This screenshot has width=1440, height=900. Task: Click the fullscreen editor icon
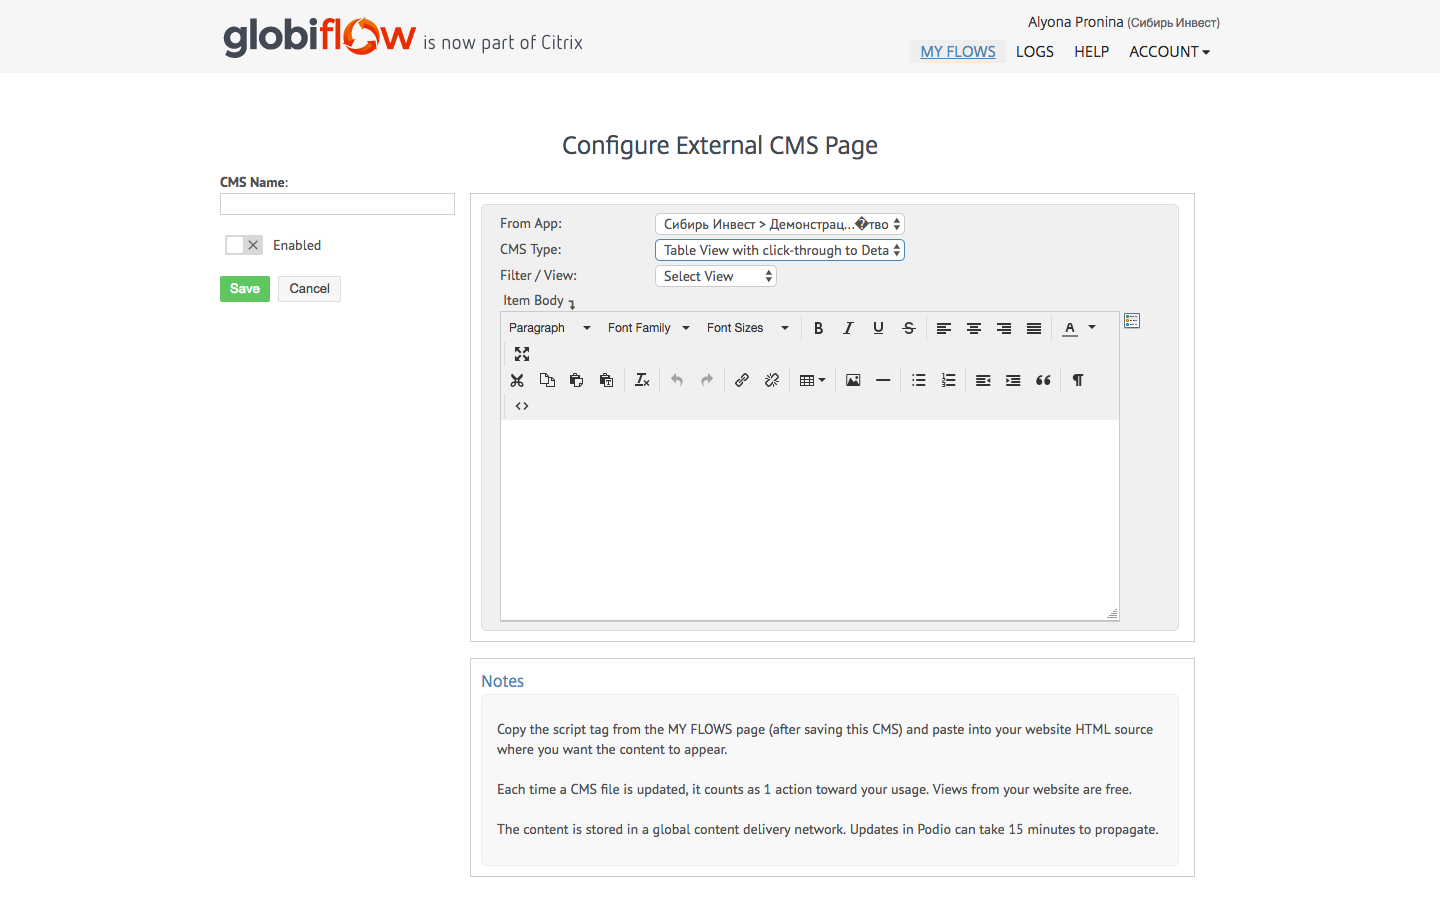[522, 354]
